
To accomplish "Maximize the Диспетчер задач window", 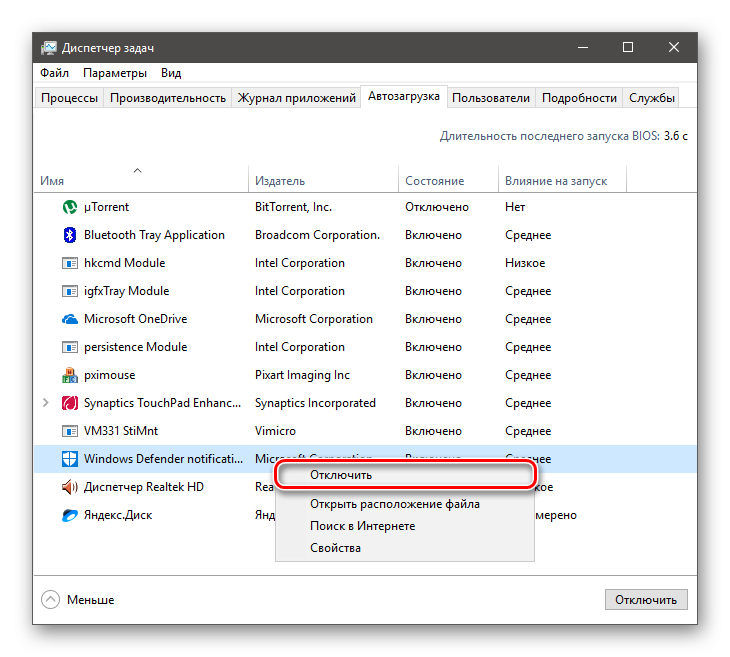I will pos(628,47).
